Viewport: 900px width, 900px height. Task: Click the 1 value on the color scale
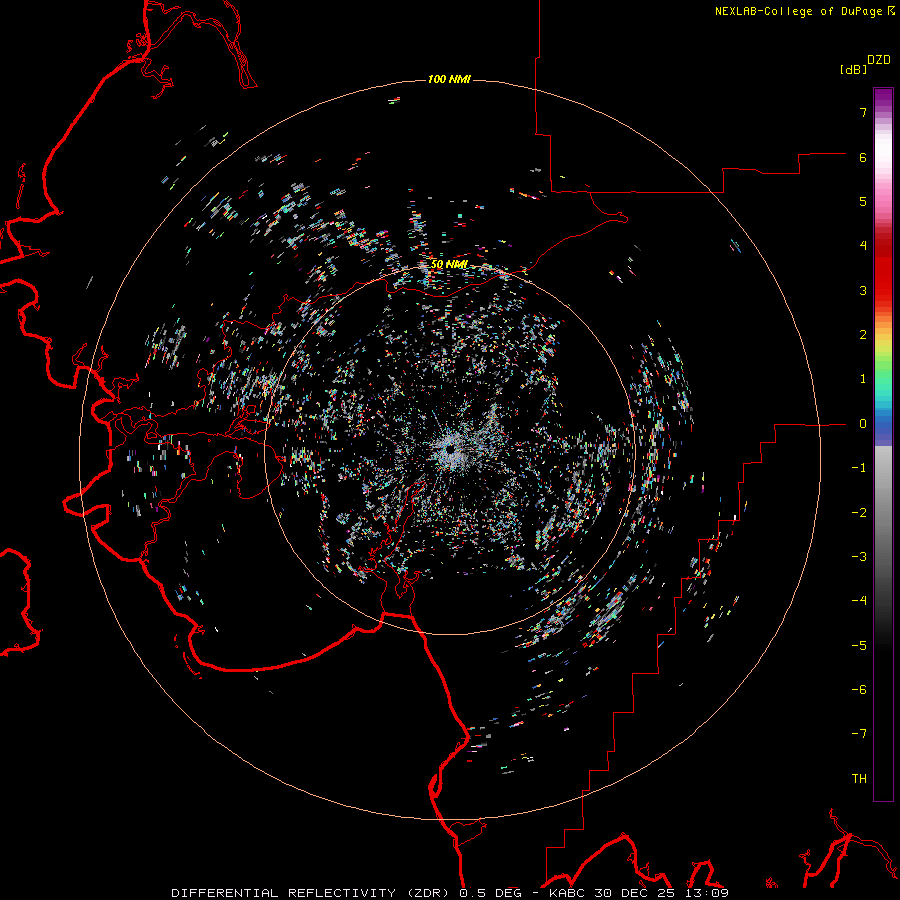(863, 379)
